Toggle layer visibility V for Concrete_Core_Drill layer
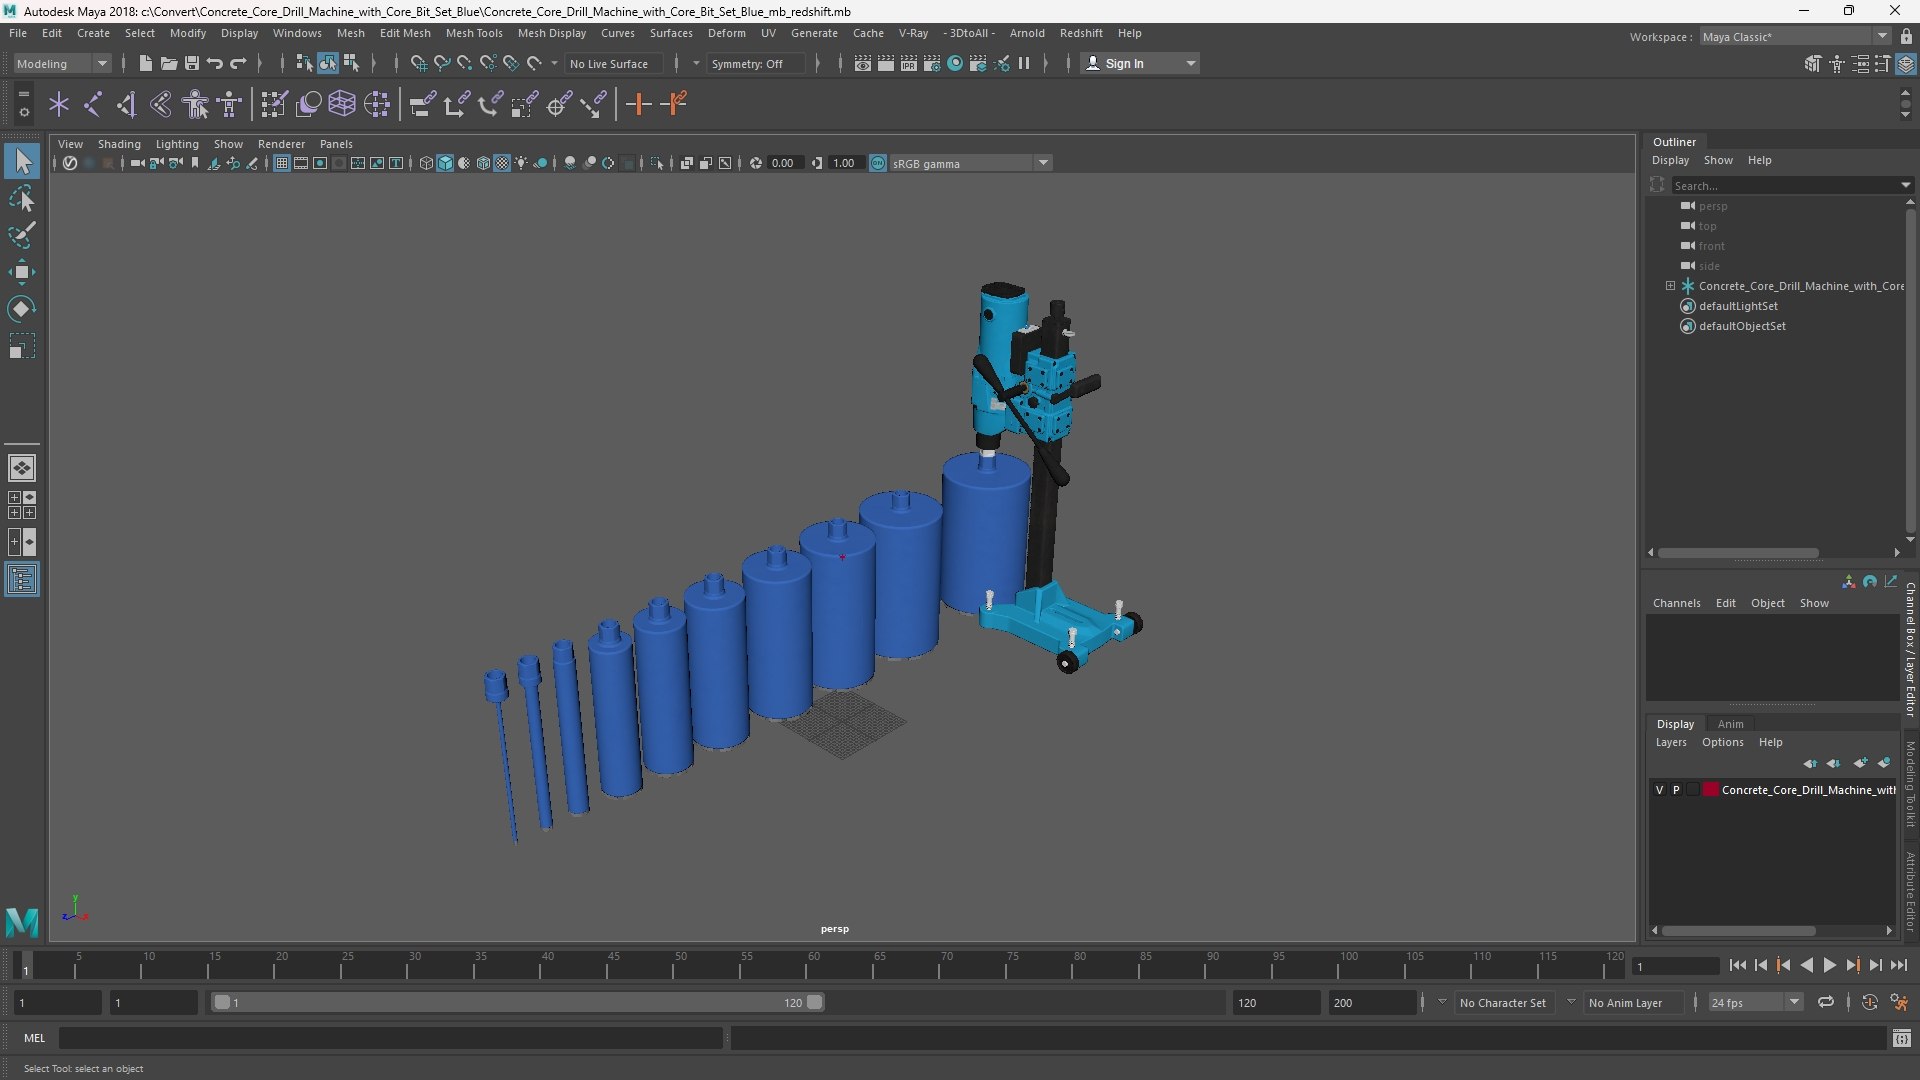 [1659, 790]
